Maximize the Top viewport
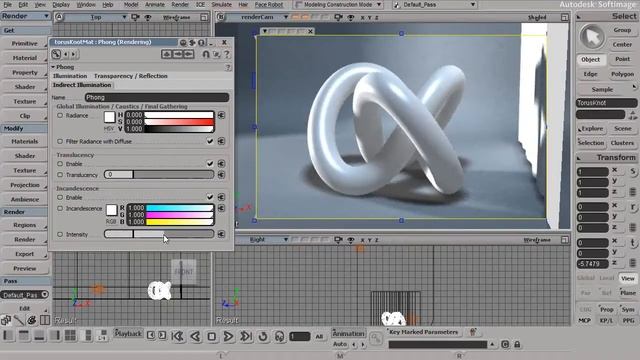This screenshot has width=640, height=360. point(204,17)
